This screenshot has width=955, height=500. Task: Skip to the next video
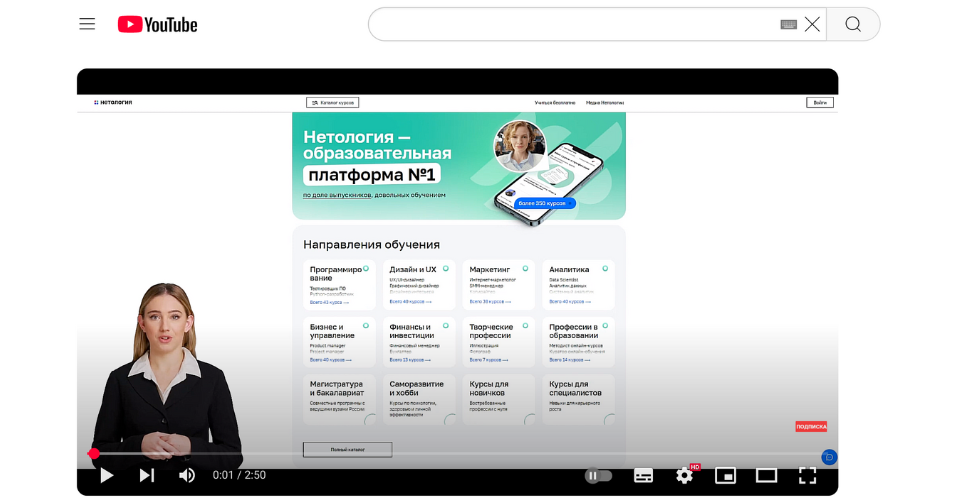pos(147,475)
